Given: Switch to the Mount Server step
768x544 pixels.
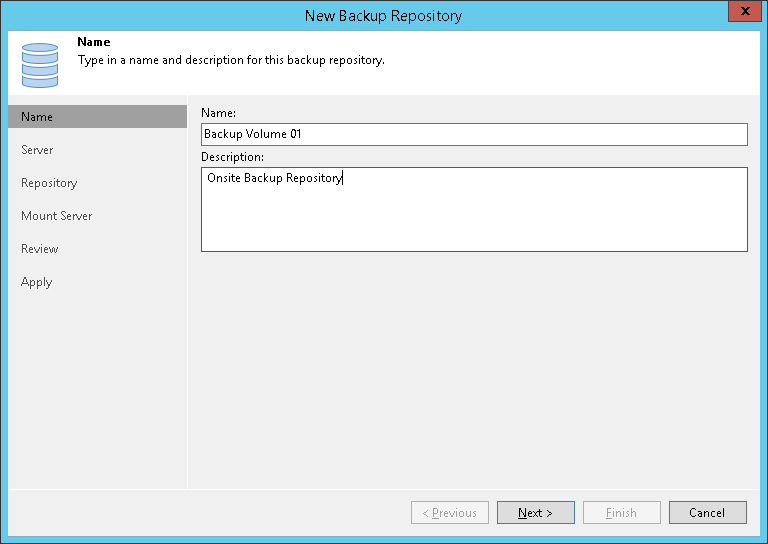Looking at the screenshot, I should click(56, 216).
